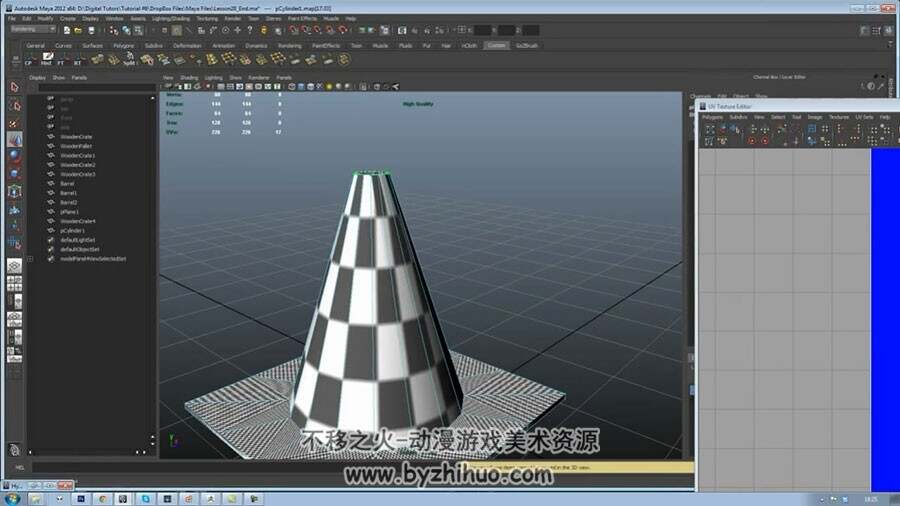Click the Open Scene folder icon
This screenshot has height=506, width=900.
tap(79, 30)
